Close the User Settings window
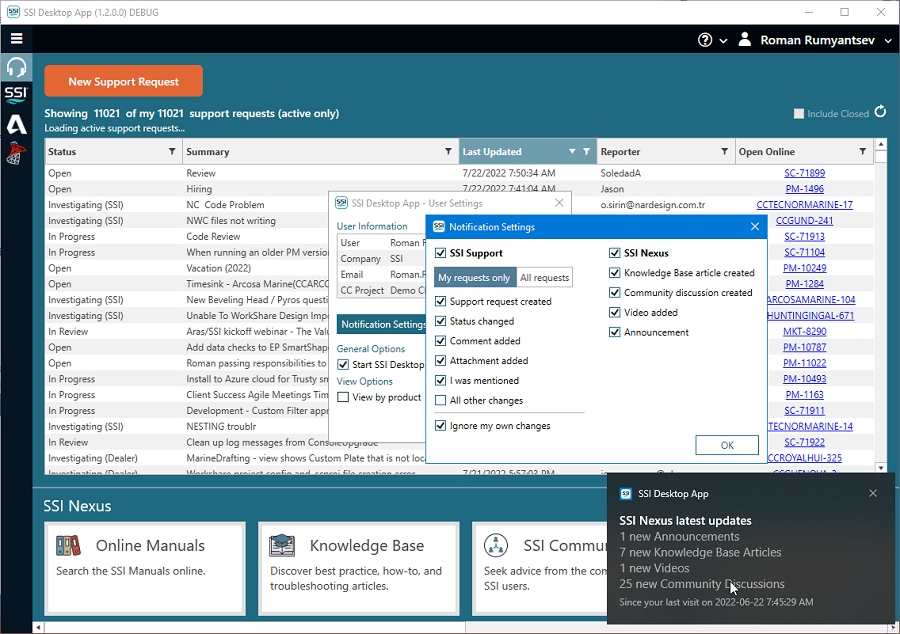 [x=559, y=203]
